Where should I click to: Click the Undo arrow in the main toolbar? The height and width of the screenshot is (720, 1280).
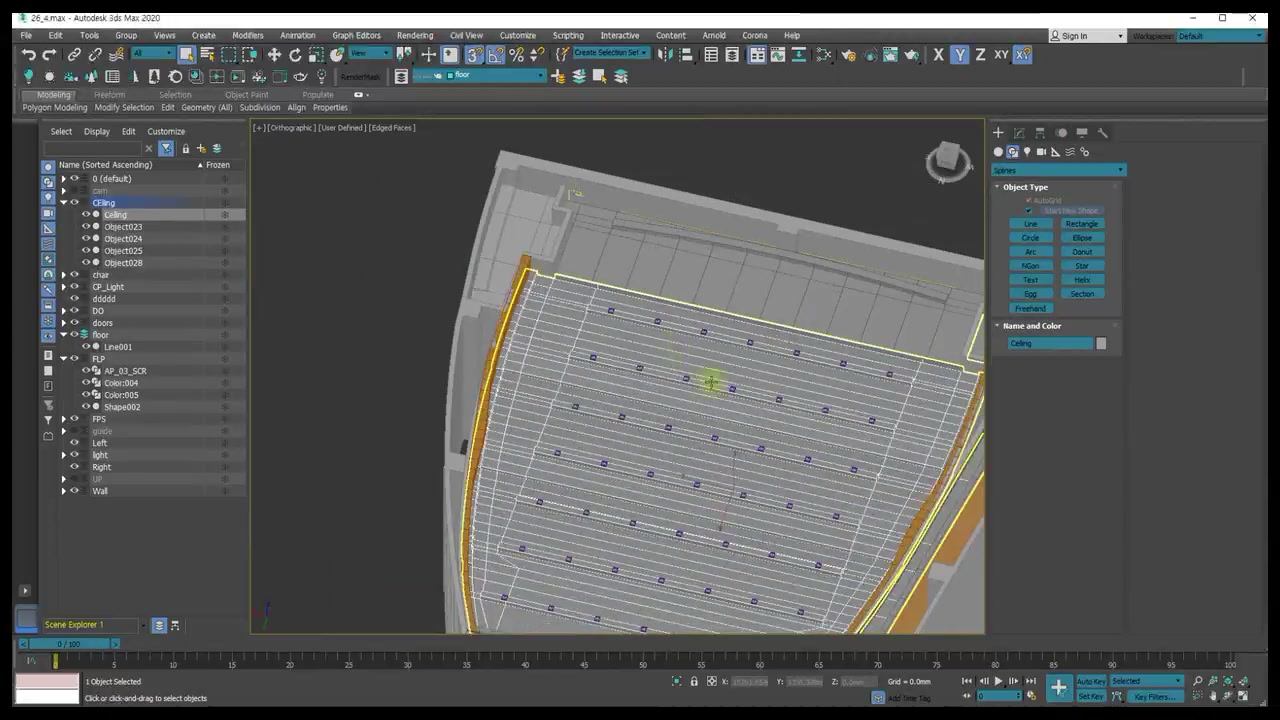28,55
